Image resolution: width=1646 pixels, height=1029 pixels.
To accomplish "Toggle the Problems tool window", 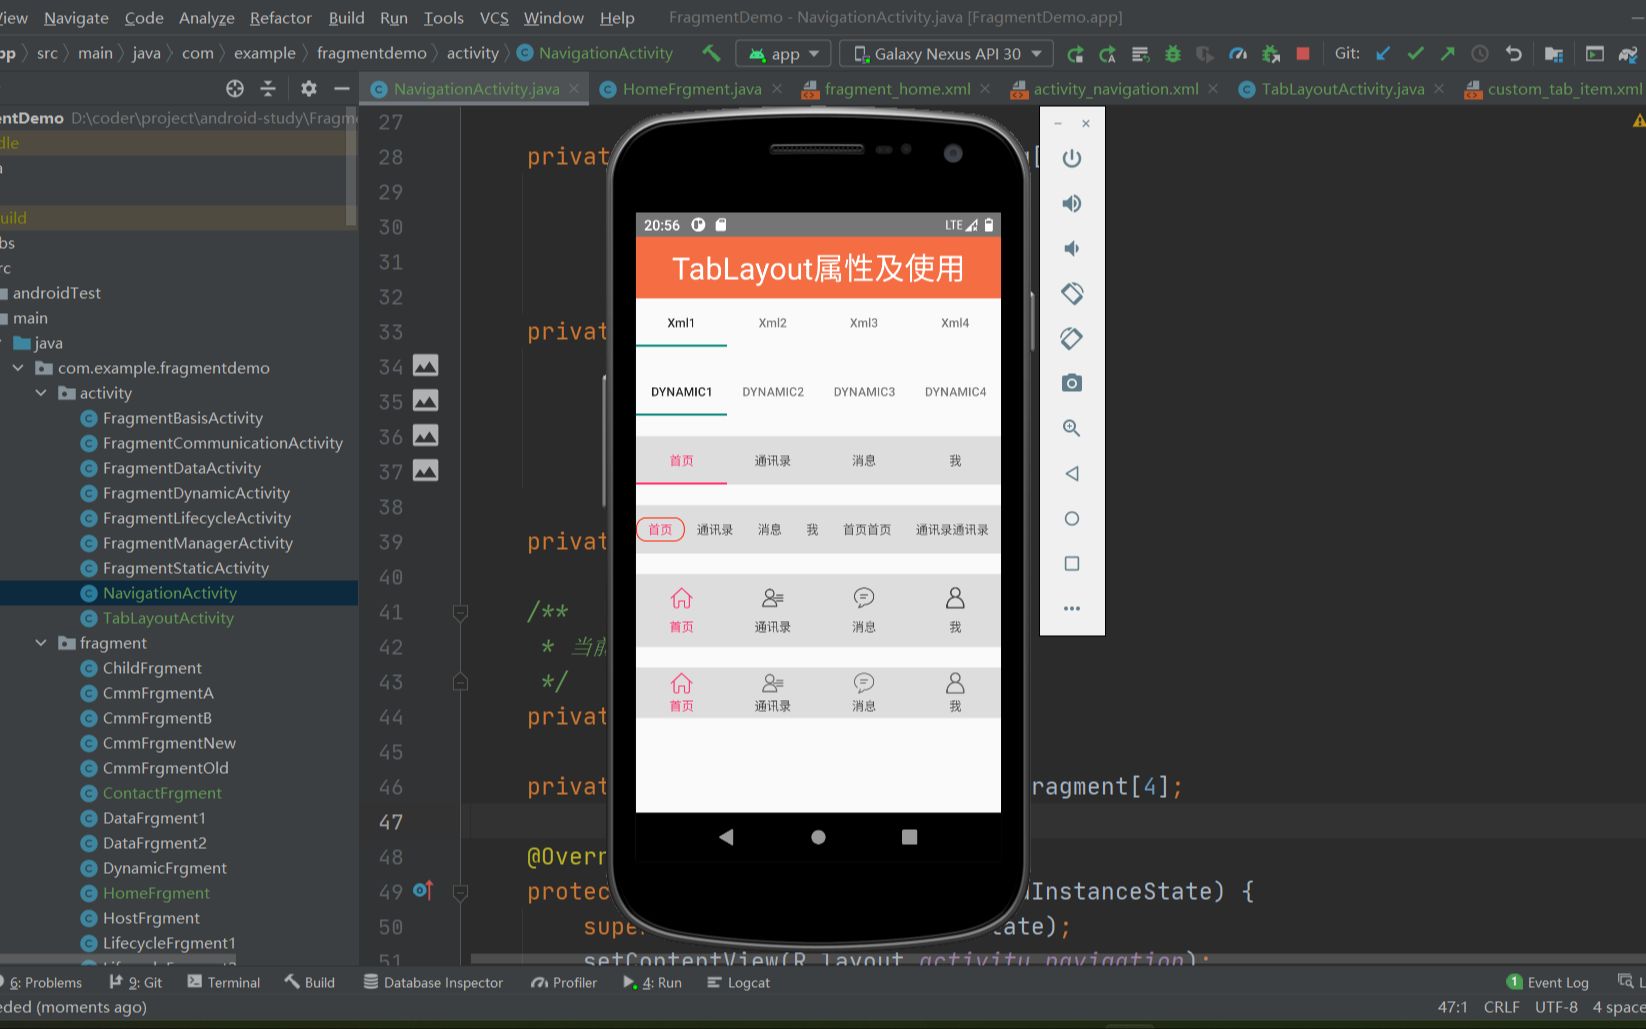I will coord(44,982).
